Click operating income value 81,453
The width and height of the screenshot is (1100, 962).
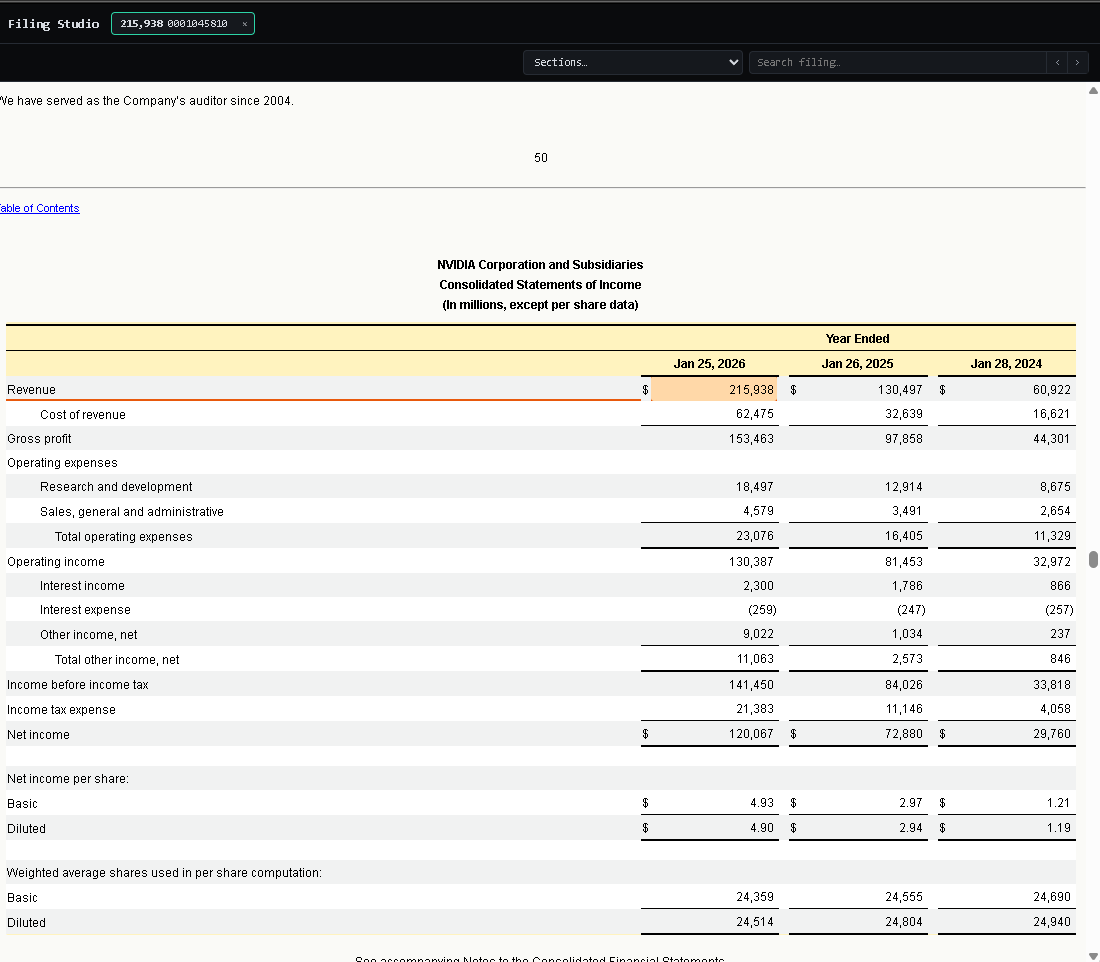click(x=904, y=562)
